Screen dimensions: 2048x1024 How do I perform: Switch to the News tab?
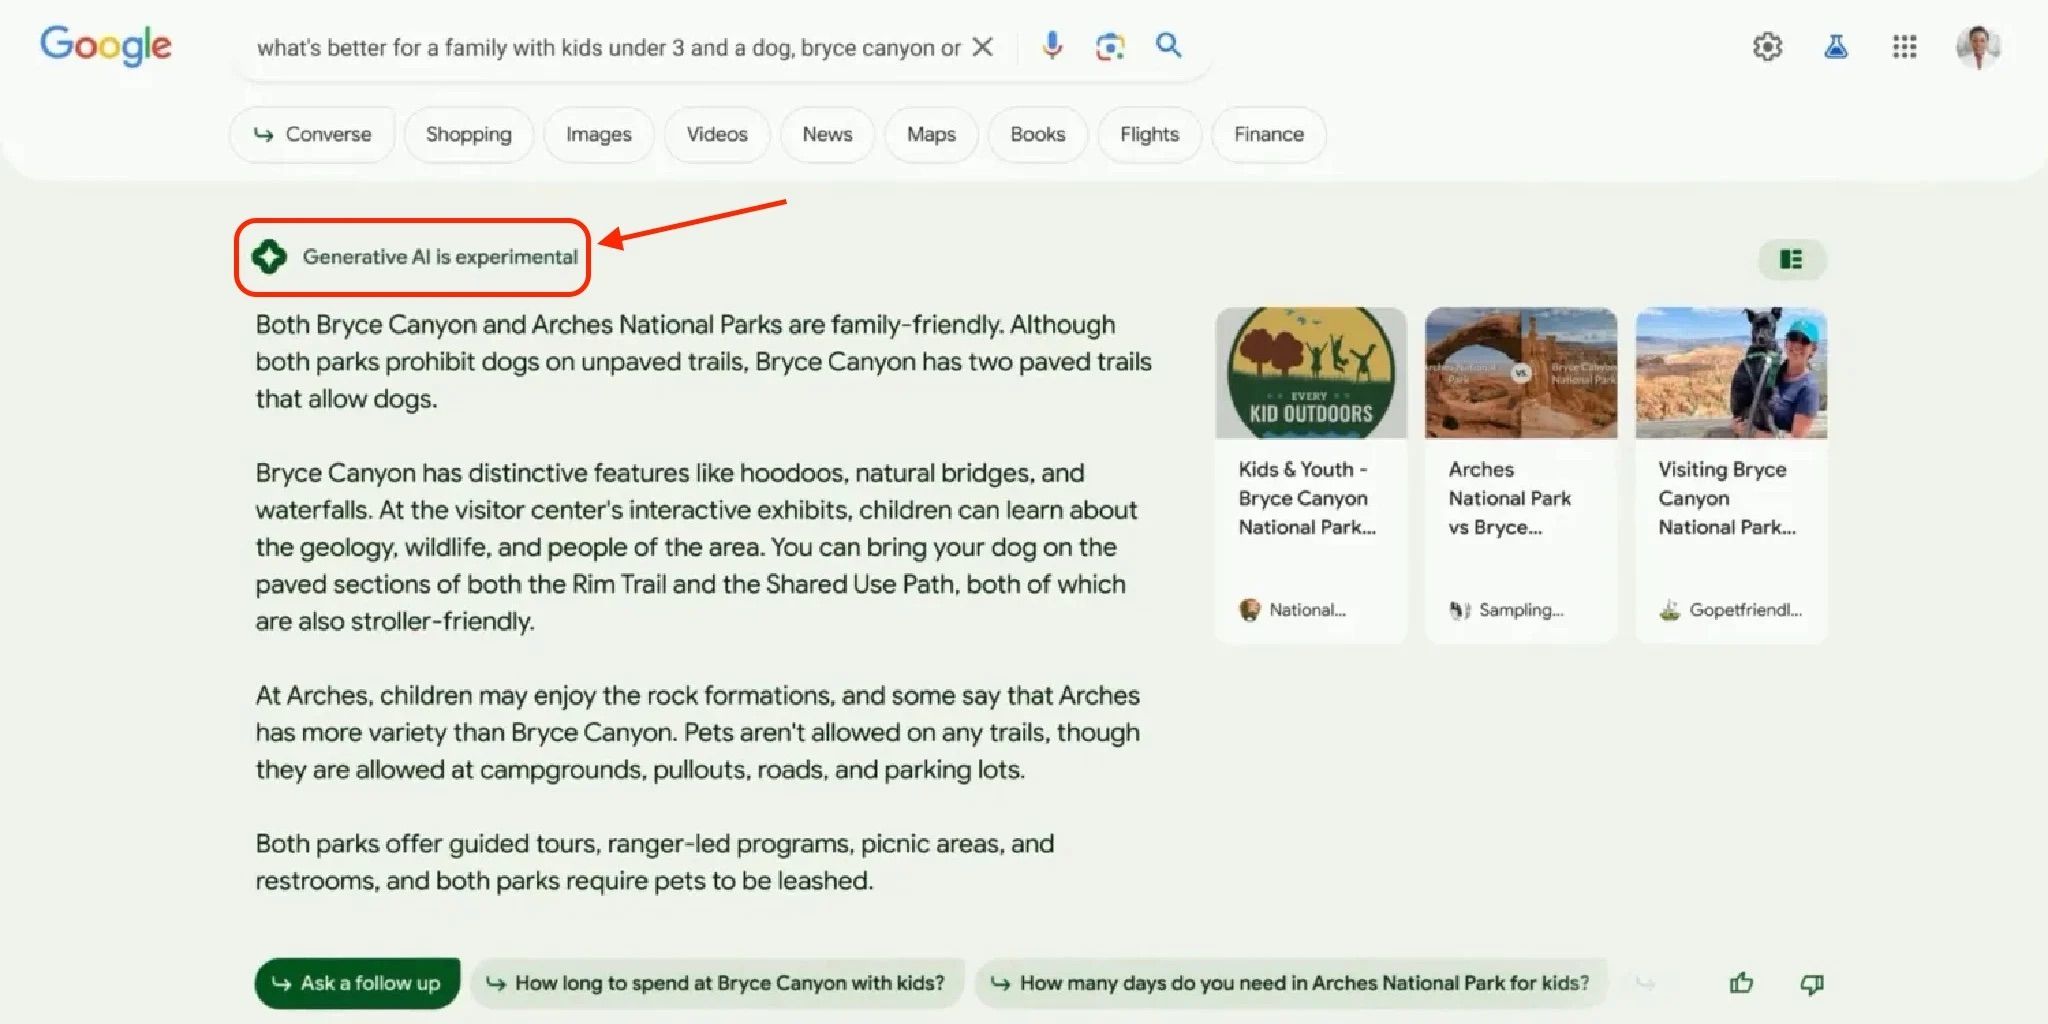[827, 134]
